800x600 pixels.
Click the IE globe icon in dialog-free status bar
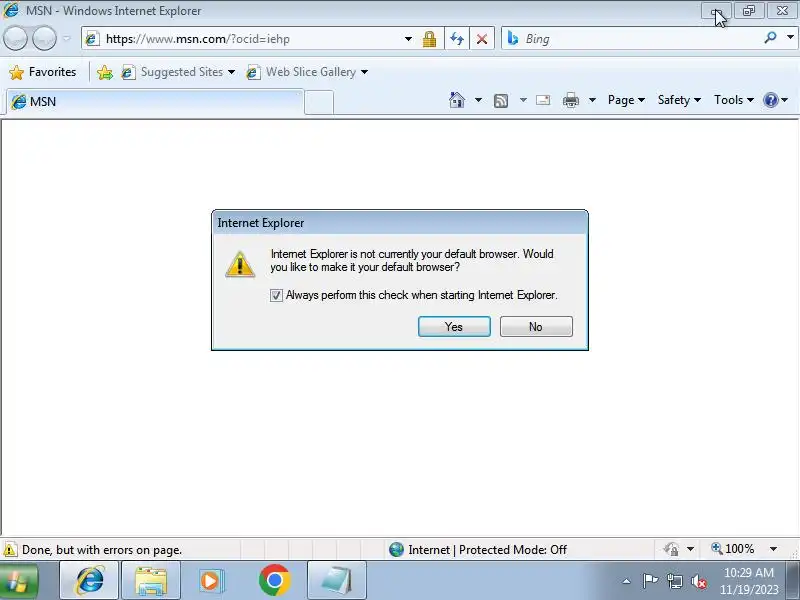click(x=396, y=549)
